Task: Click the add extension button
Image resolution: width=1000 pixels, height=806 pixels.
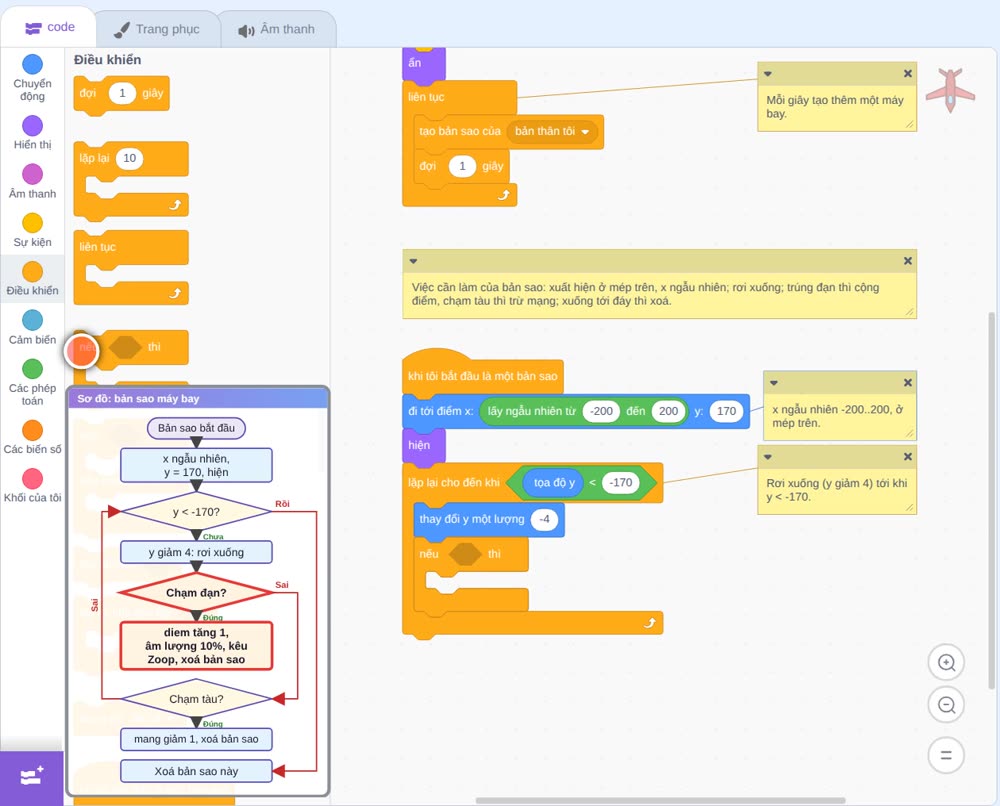Action: pos(32,777)
